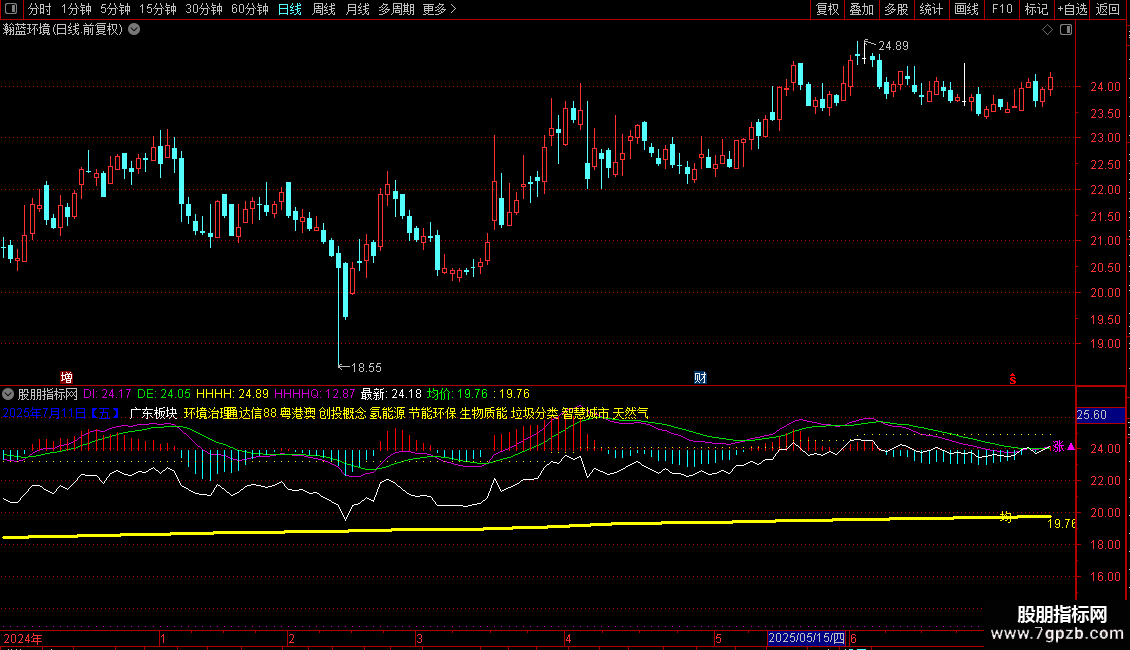Switch to 30分钟 period
The image size is (1130, 650).
[203, 9]
